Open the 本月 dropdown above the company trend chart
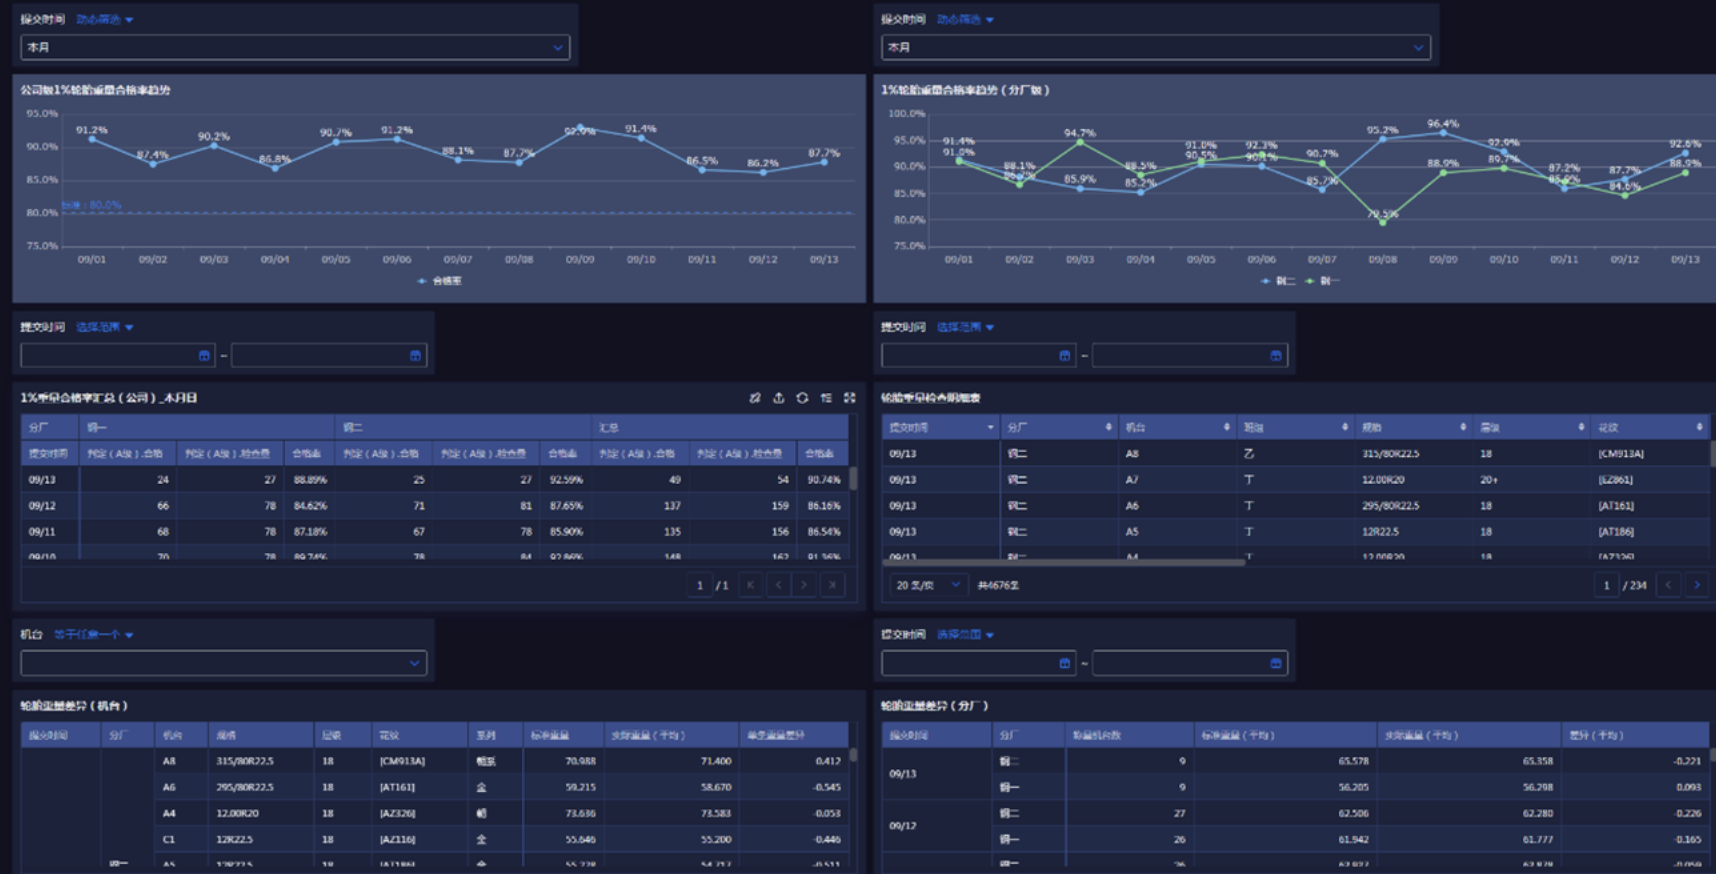This screenshot has width=1716, height=874. tap(295, 47)
